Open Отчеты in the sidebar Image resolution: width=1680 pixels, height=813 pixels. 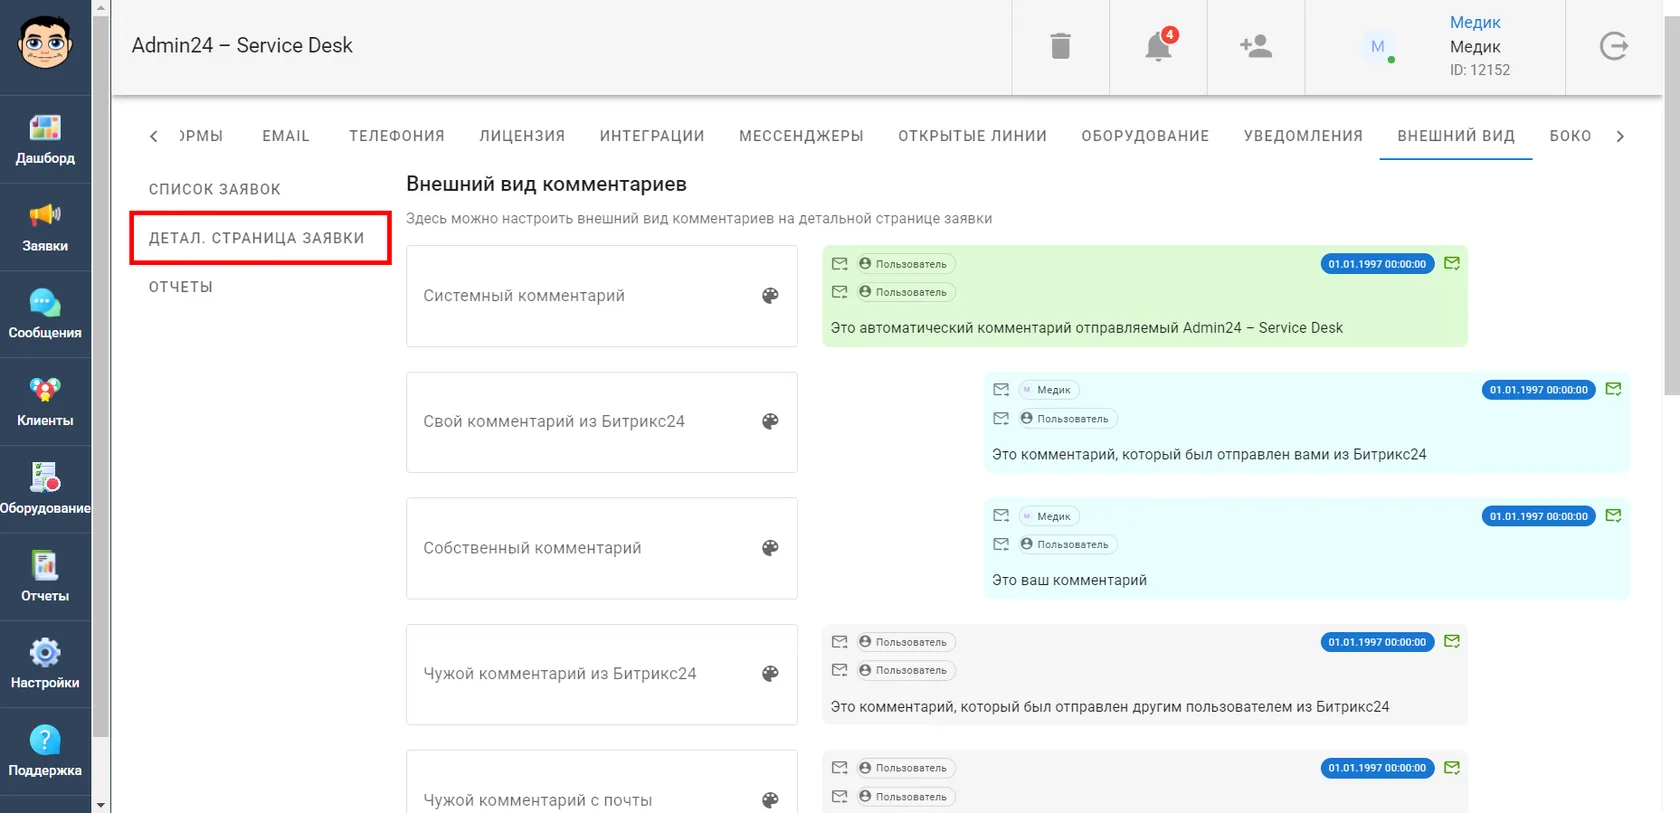click(45, 577)
